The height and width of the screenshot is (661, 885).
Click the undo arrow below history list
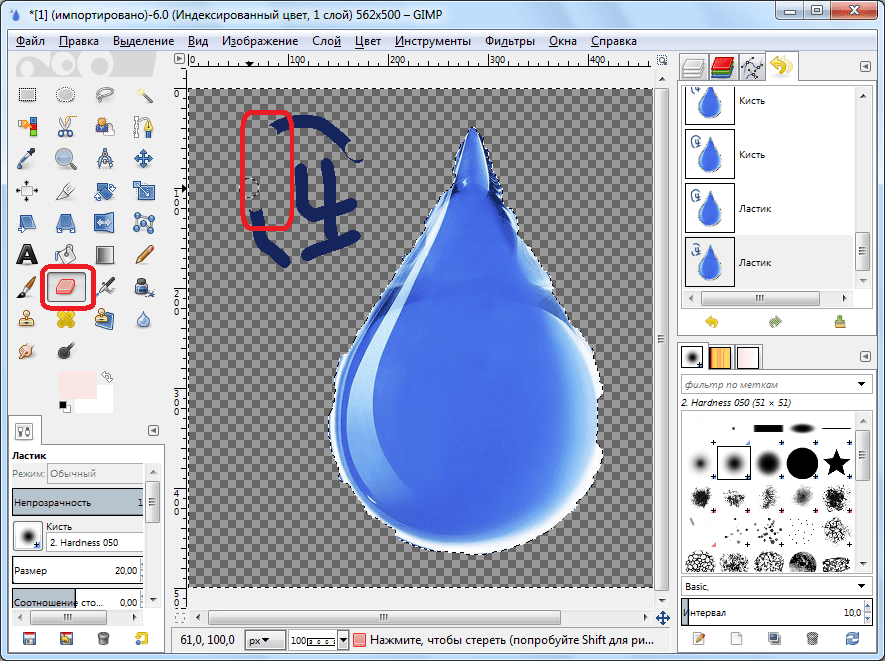pyautogui.click(x=712, y=322)
